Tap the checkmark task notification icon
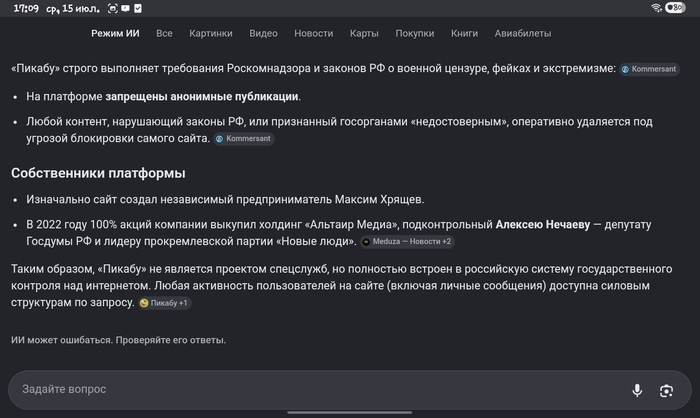This screenshot has height=418, width=700. click(138, 8)
